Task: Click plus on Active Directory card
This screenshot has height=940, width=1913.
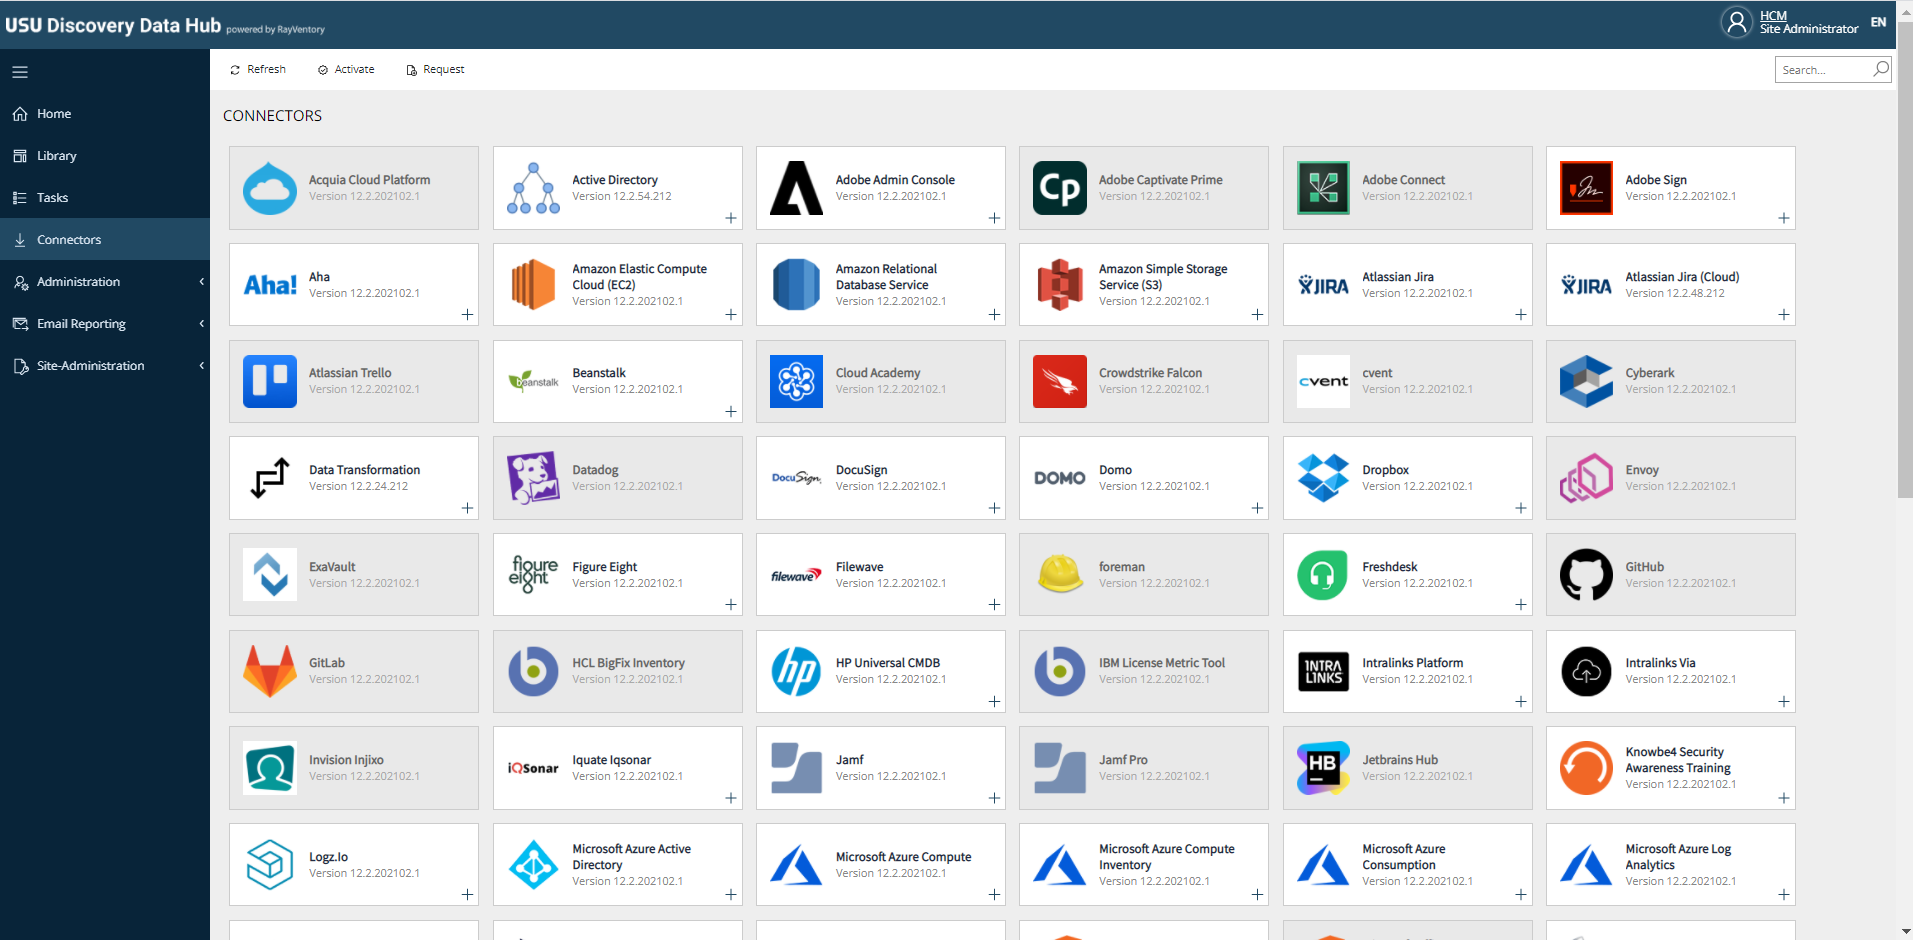Action: coord(731,218)
